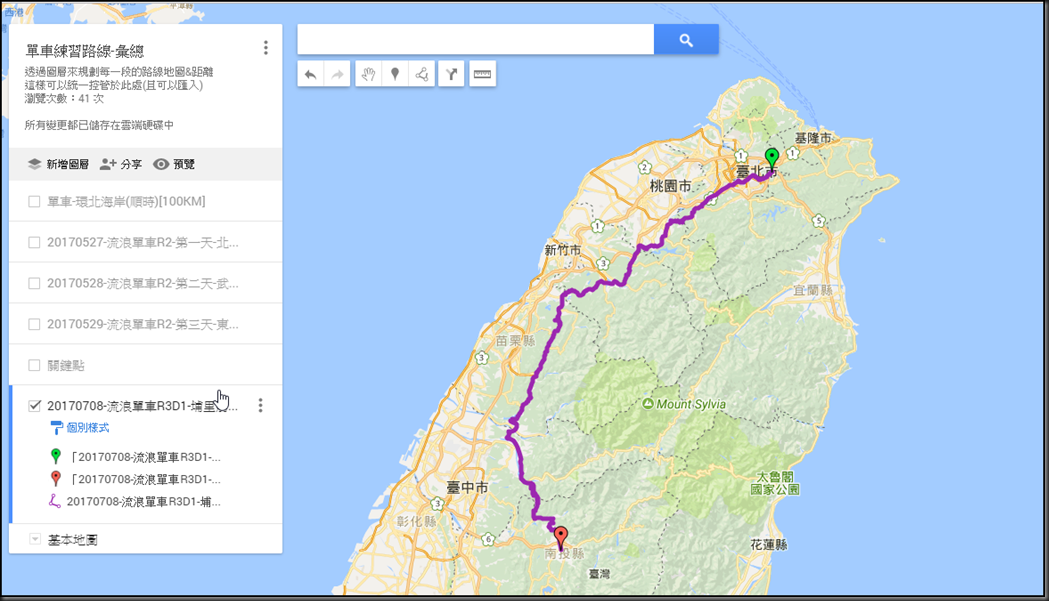Viewport: 1049px width, 601px height.
Task: Open the map title options menu
Action: [x=266, y=48]
